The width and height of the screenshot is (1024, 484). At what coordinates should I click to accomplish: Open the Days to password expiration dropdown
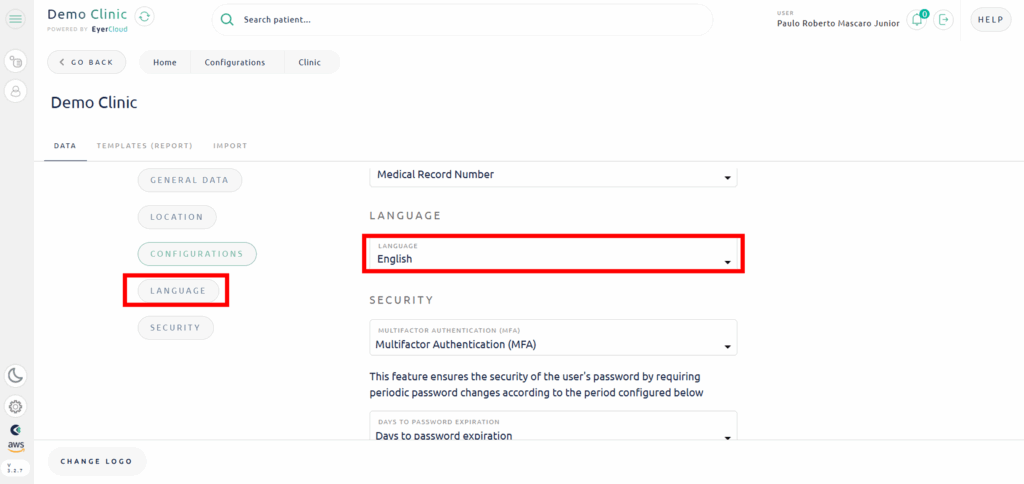click(553, 430)
